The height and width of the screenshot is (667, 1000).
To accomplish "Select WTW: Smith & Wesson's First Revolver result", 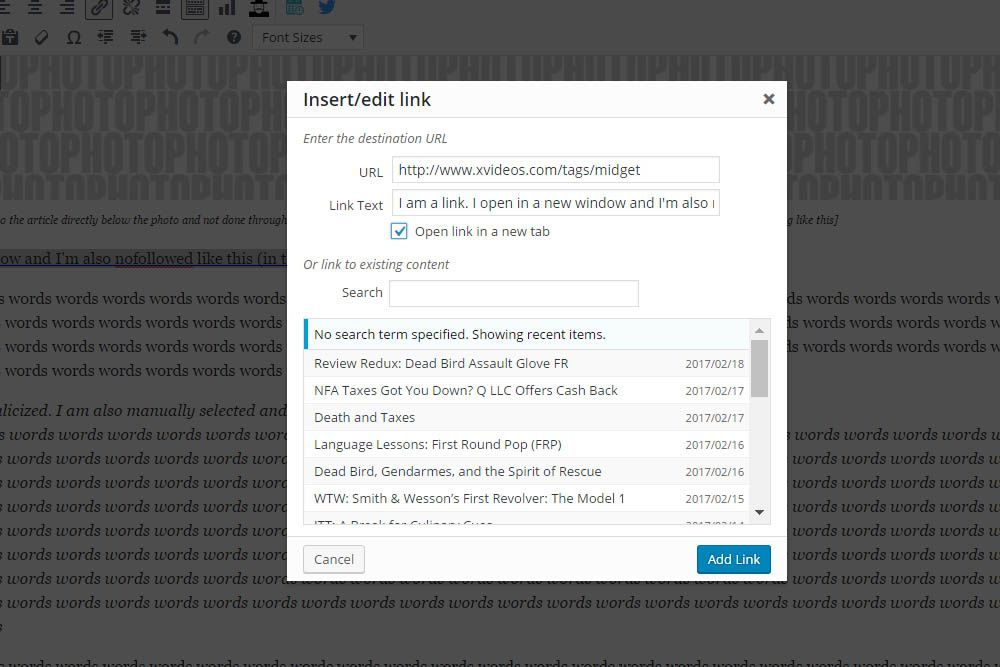I will (x=527, y=498).
